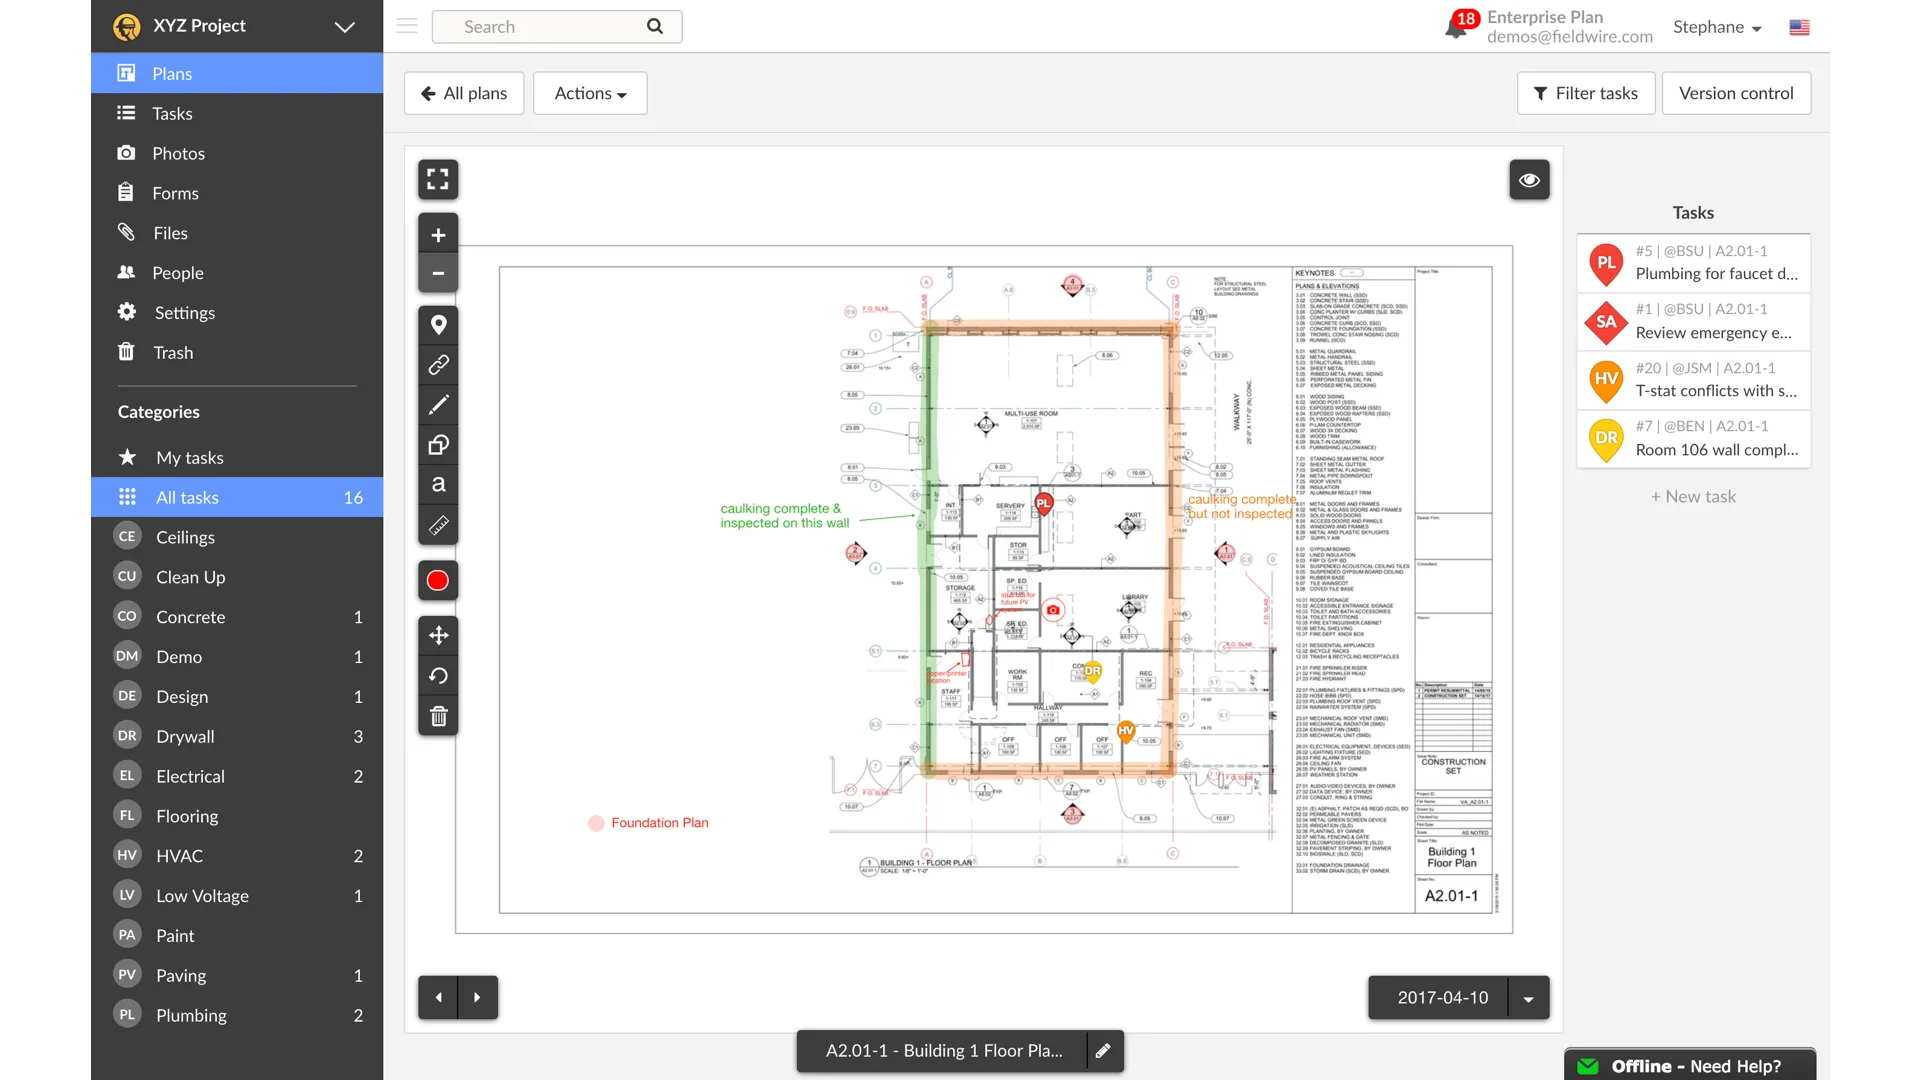The image size is (1920, 1080).
Task: Open Photos in the sidebar
Action: point(237,153)
